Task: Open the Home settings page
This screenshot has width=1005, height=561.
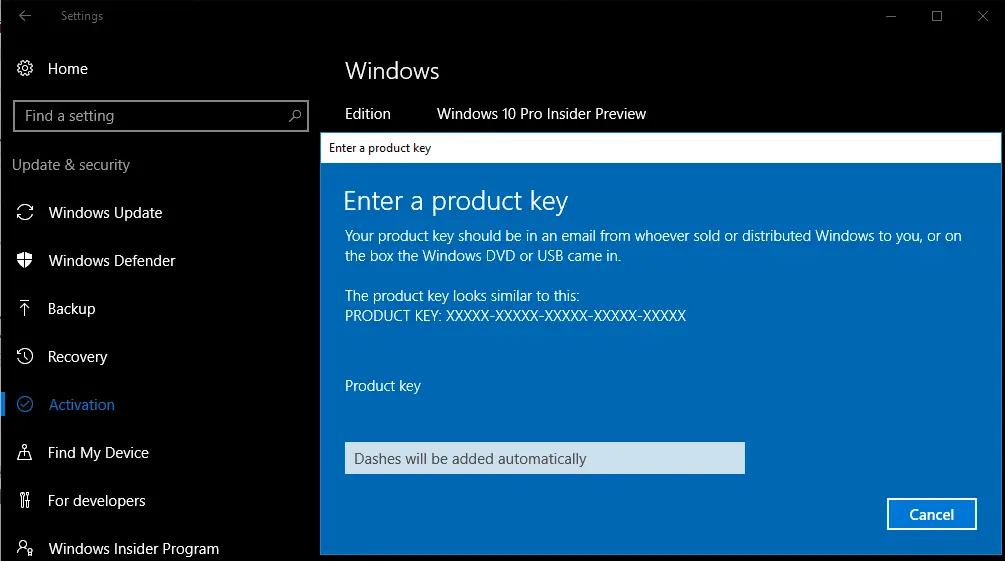Action: [67, 69]
